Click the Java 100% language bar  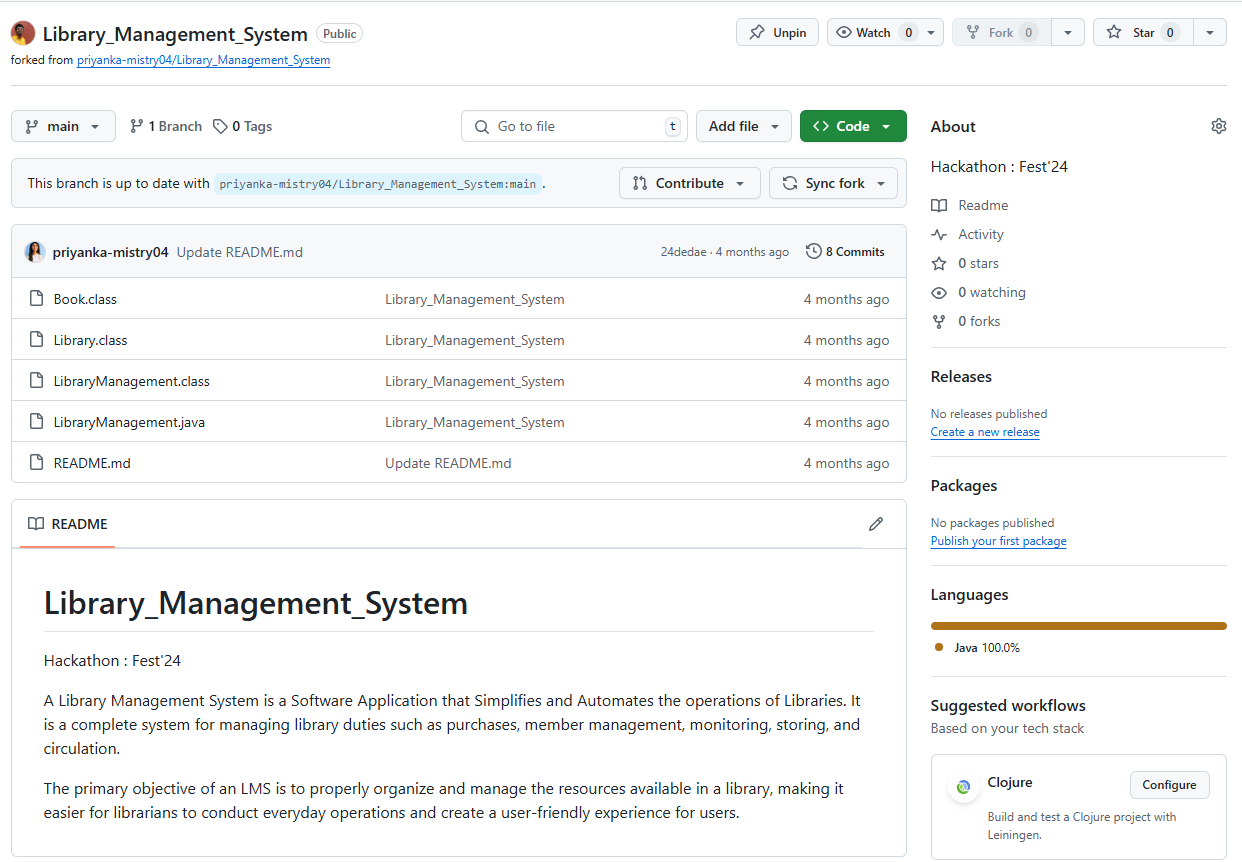coord(1078,626)
